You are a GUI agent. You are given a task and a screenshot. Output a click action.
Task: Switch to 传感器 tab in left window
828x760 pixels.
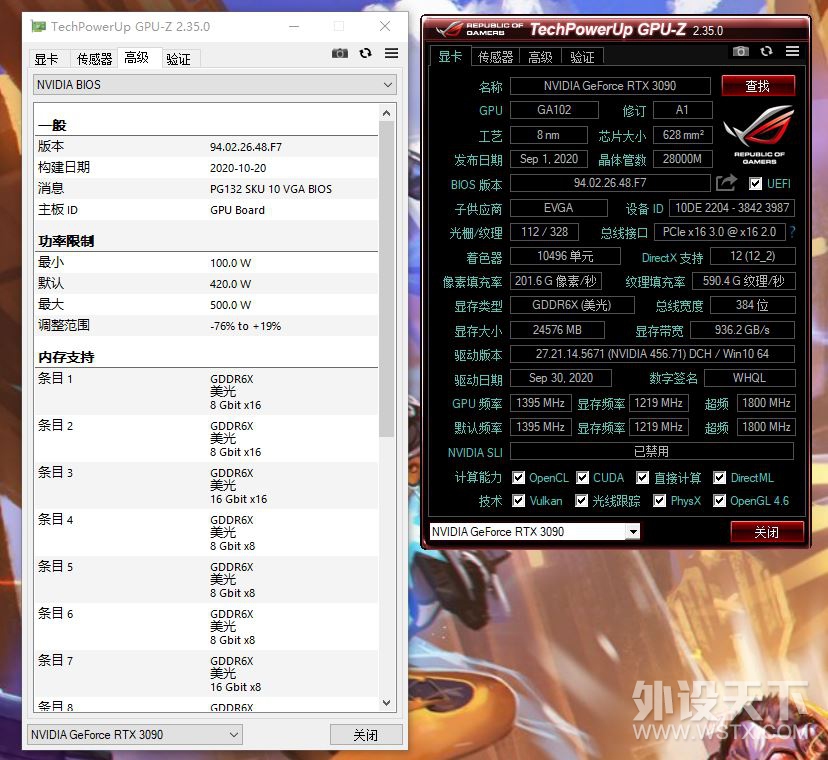tap(94, 59)
